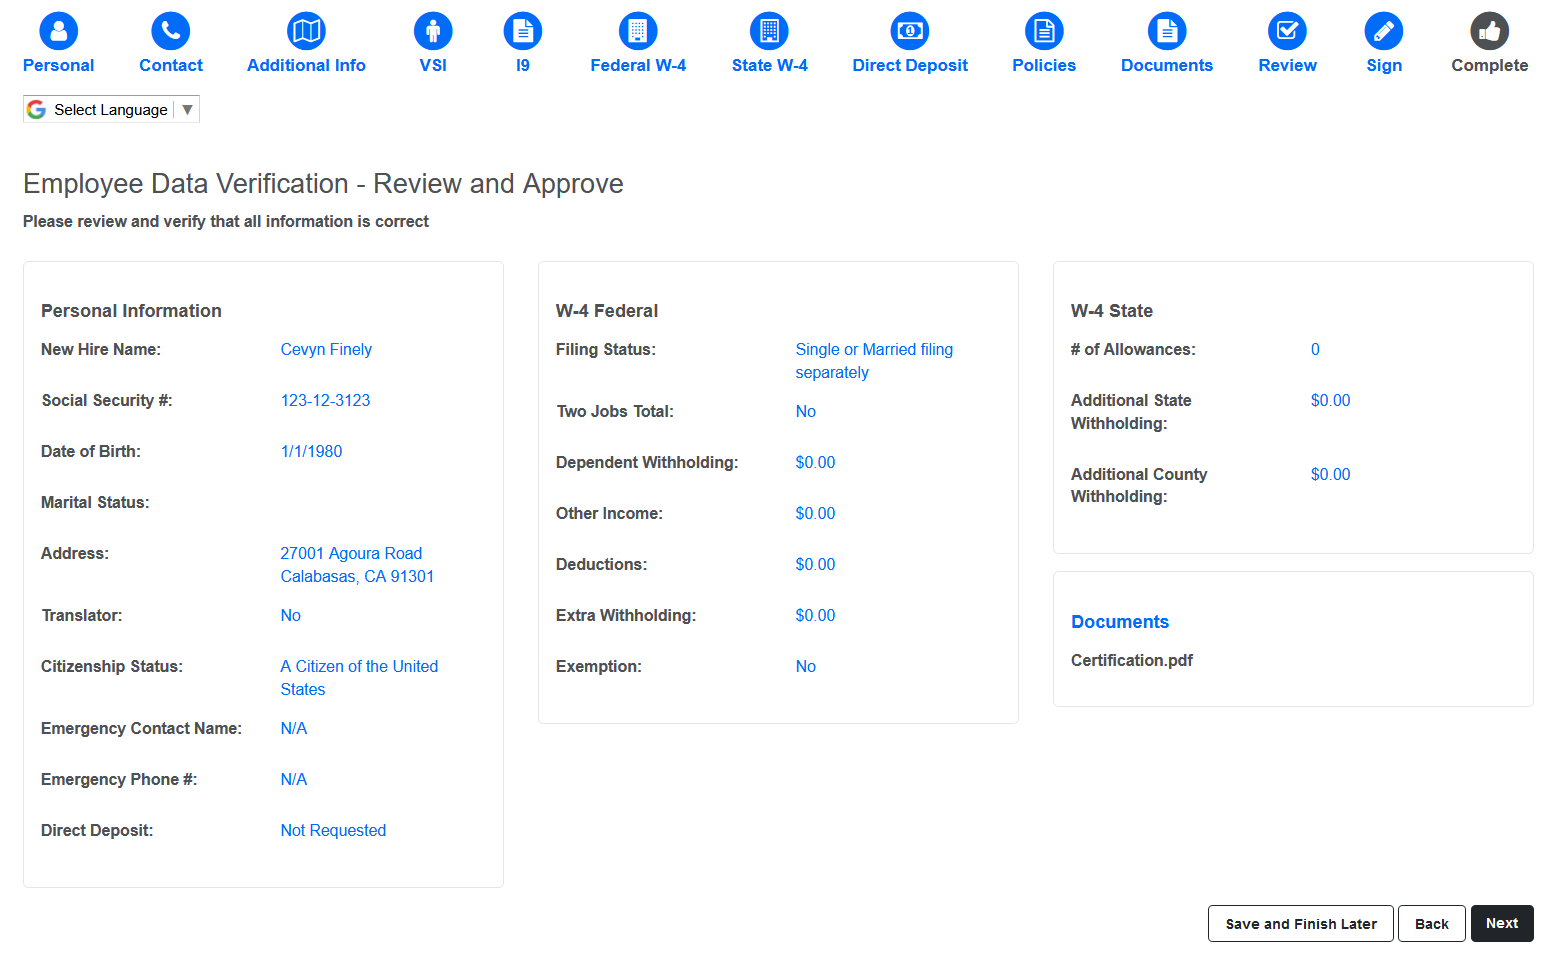1554x965 pixels.
Task: Select the Review tab label
Action: pyautogui.click(x=1288, y=65)
